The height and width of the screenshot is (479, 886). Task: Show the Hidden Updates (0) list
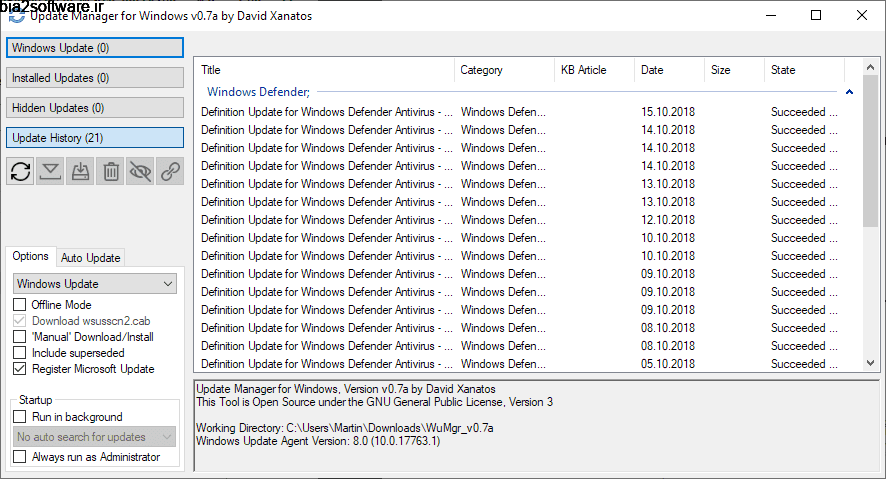point(95,108)
